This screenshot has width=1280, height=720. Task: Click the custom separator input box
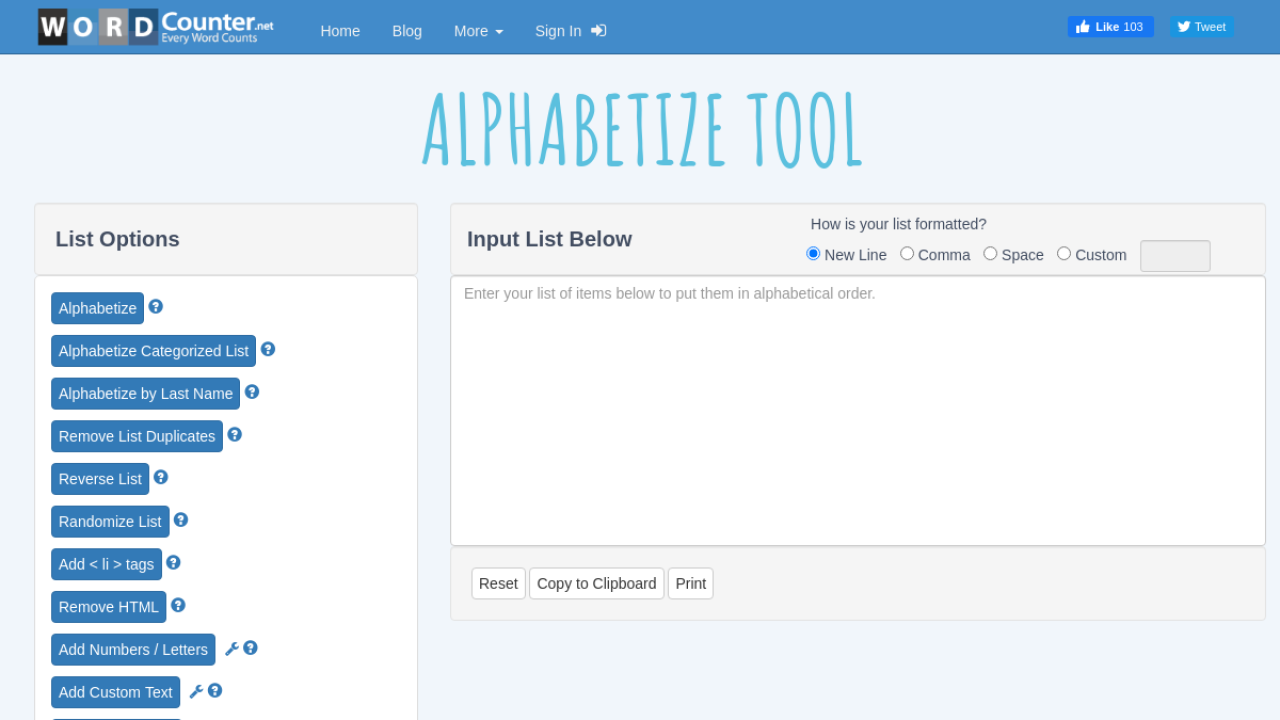point(1175,256)
